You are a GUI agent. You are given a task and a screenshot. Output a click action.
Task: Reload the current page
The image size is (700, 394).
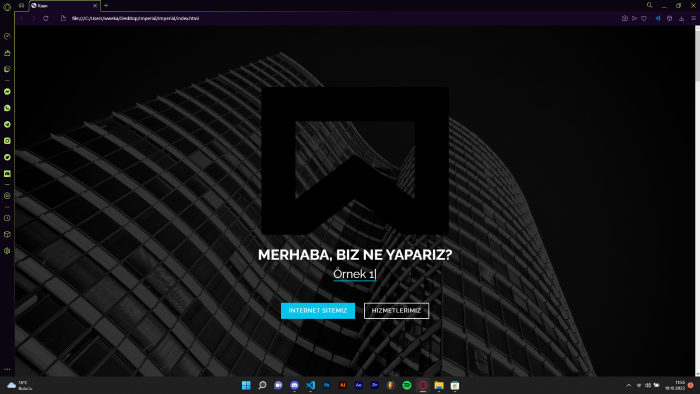46,18
